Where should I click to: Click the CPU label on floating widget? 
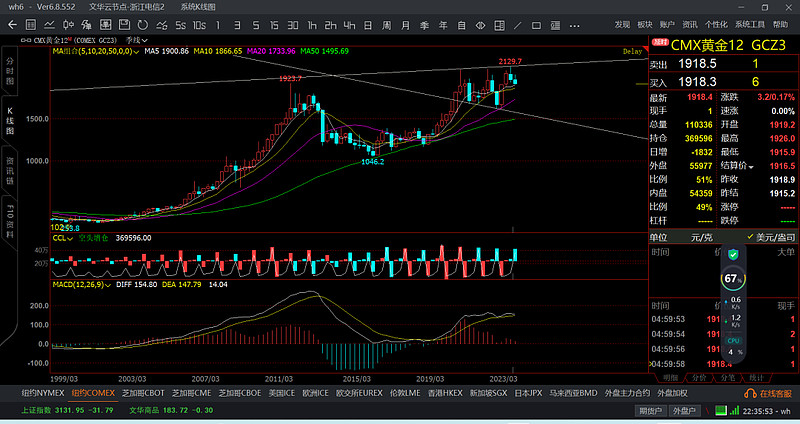coord(733,340)
